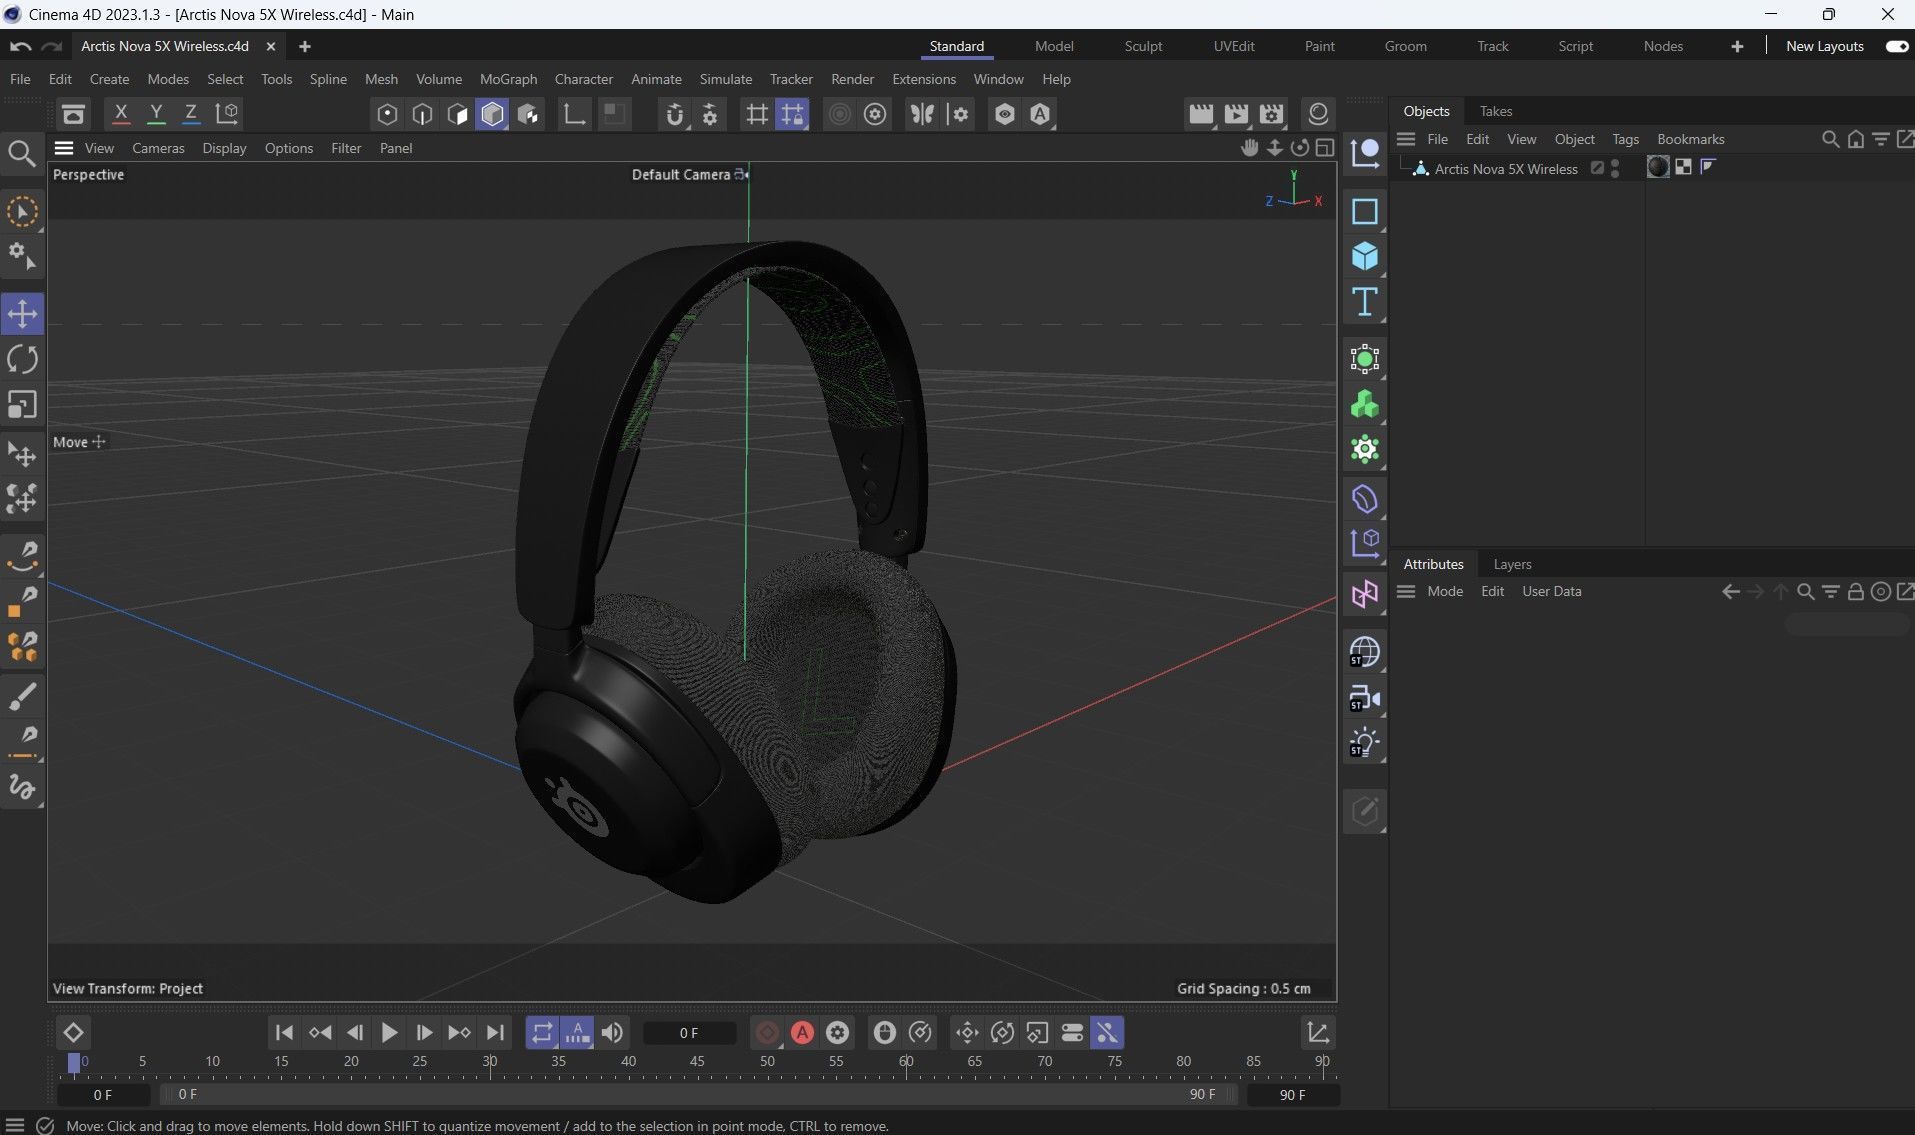Go to end of animation
This screenshot has width=1915, height=1135.
(x=495, y=1033)
